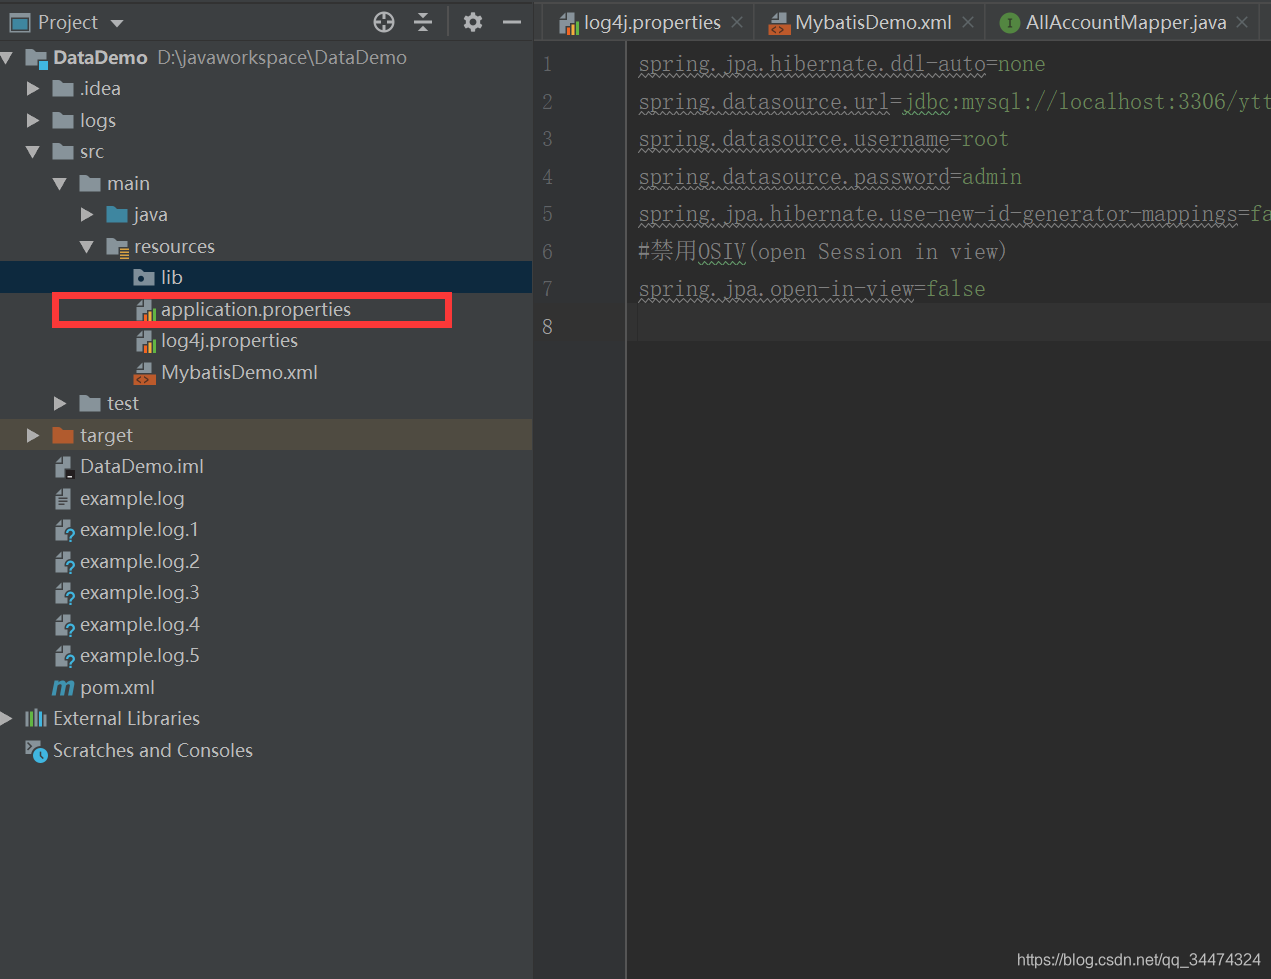Click the .idea folder icon

(63, 89)
